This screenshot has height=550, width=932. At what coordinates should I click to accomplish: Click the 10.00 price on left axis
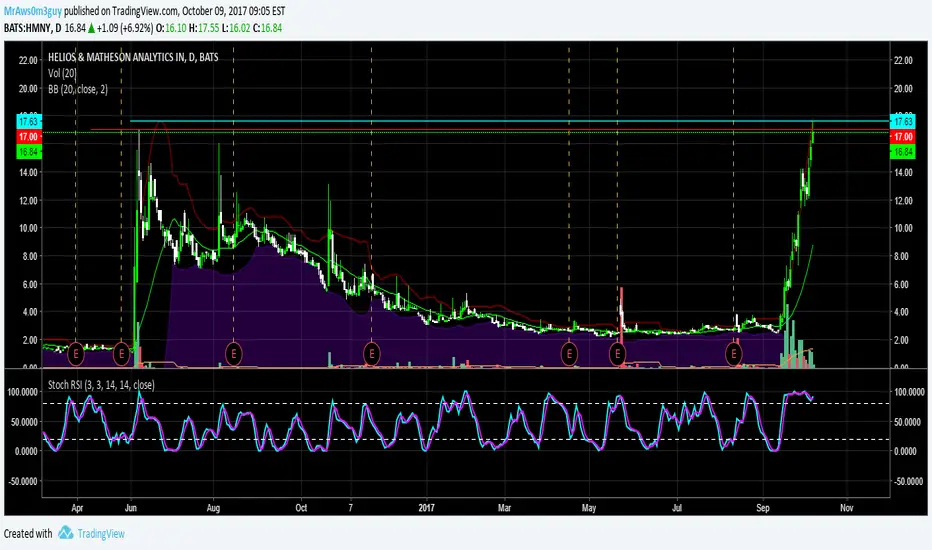pos(29,228)
